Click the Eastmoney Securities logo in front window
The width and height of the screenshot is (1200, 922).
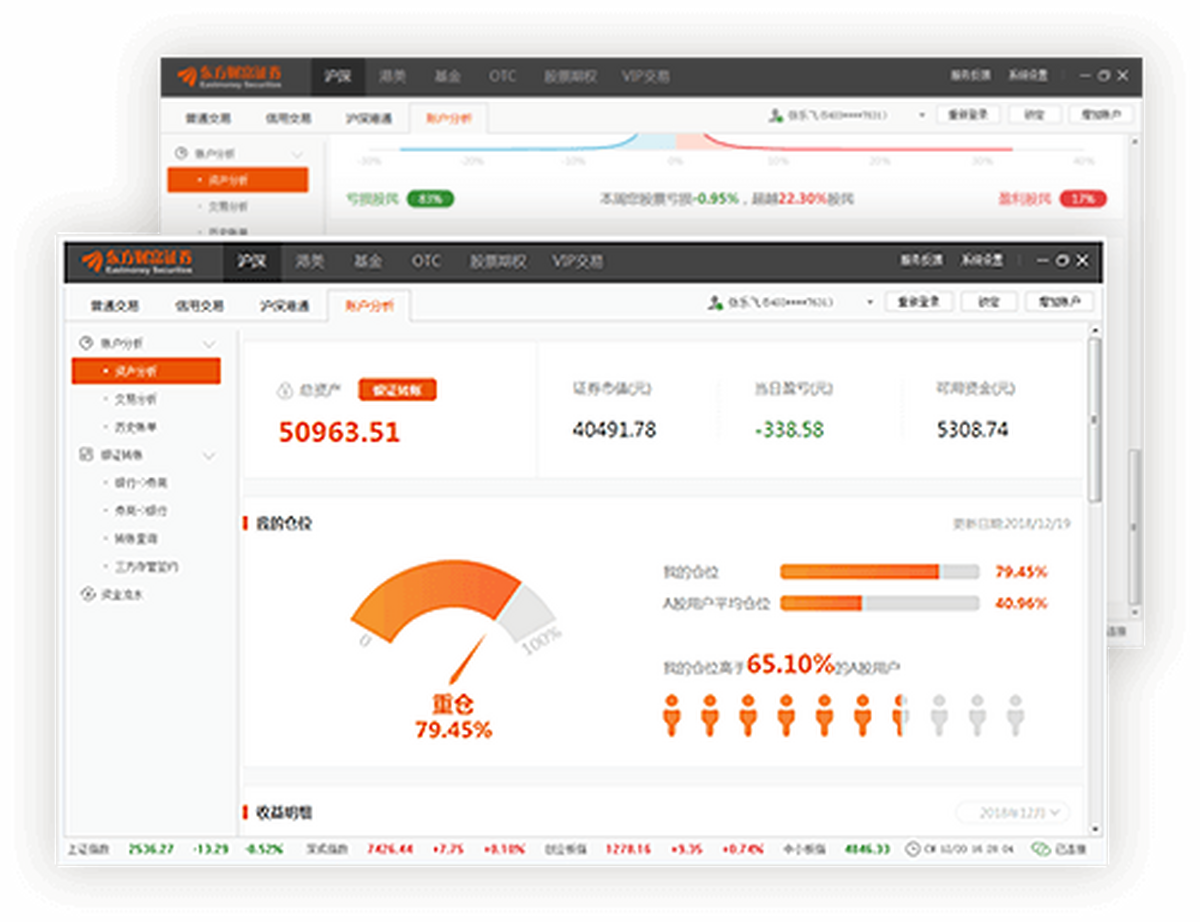pyautogui.click(x=138, y=262)
